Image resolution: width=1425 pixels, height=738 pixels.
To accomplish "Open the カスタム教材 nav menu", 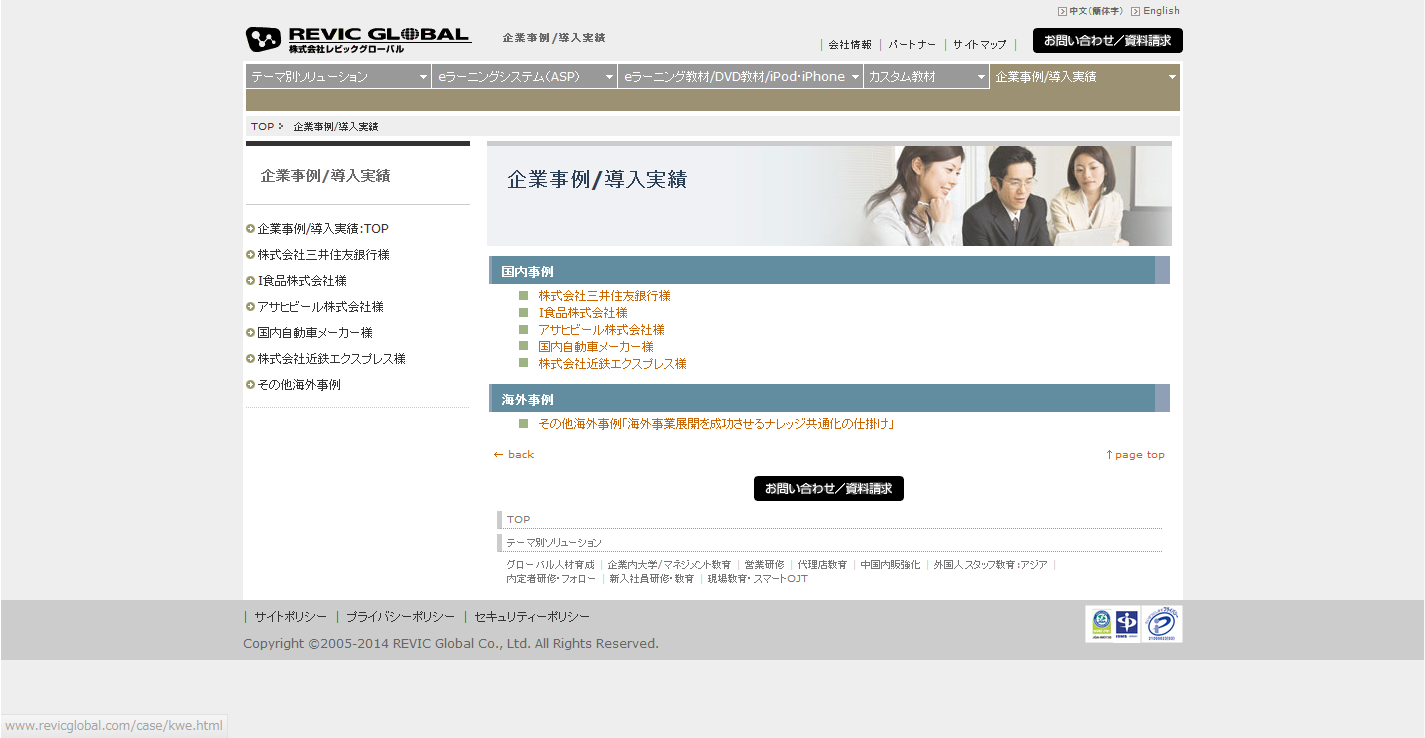I will (x=926, y=77).
